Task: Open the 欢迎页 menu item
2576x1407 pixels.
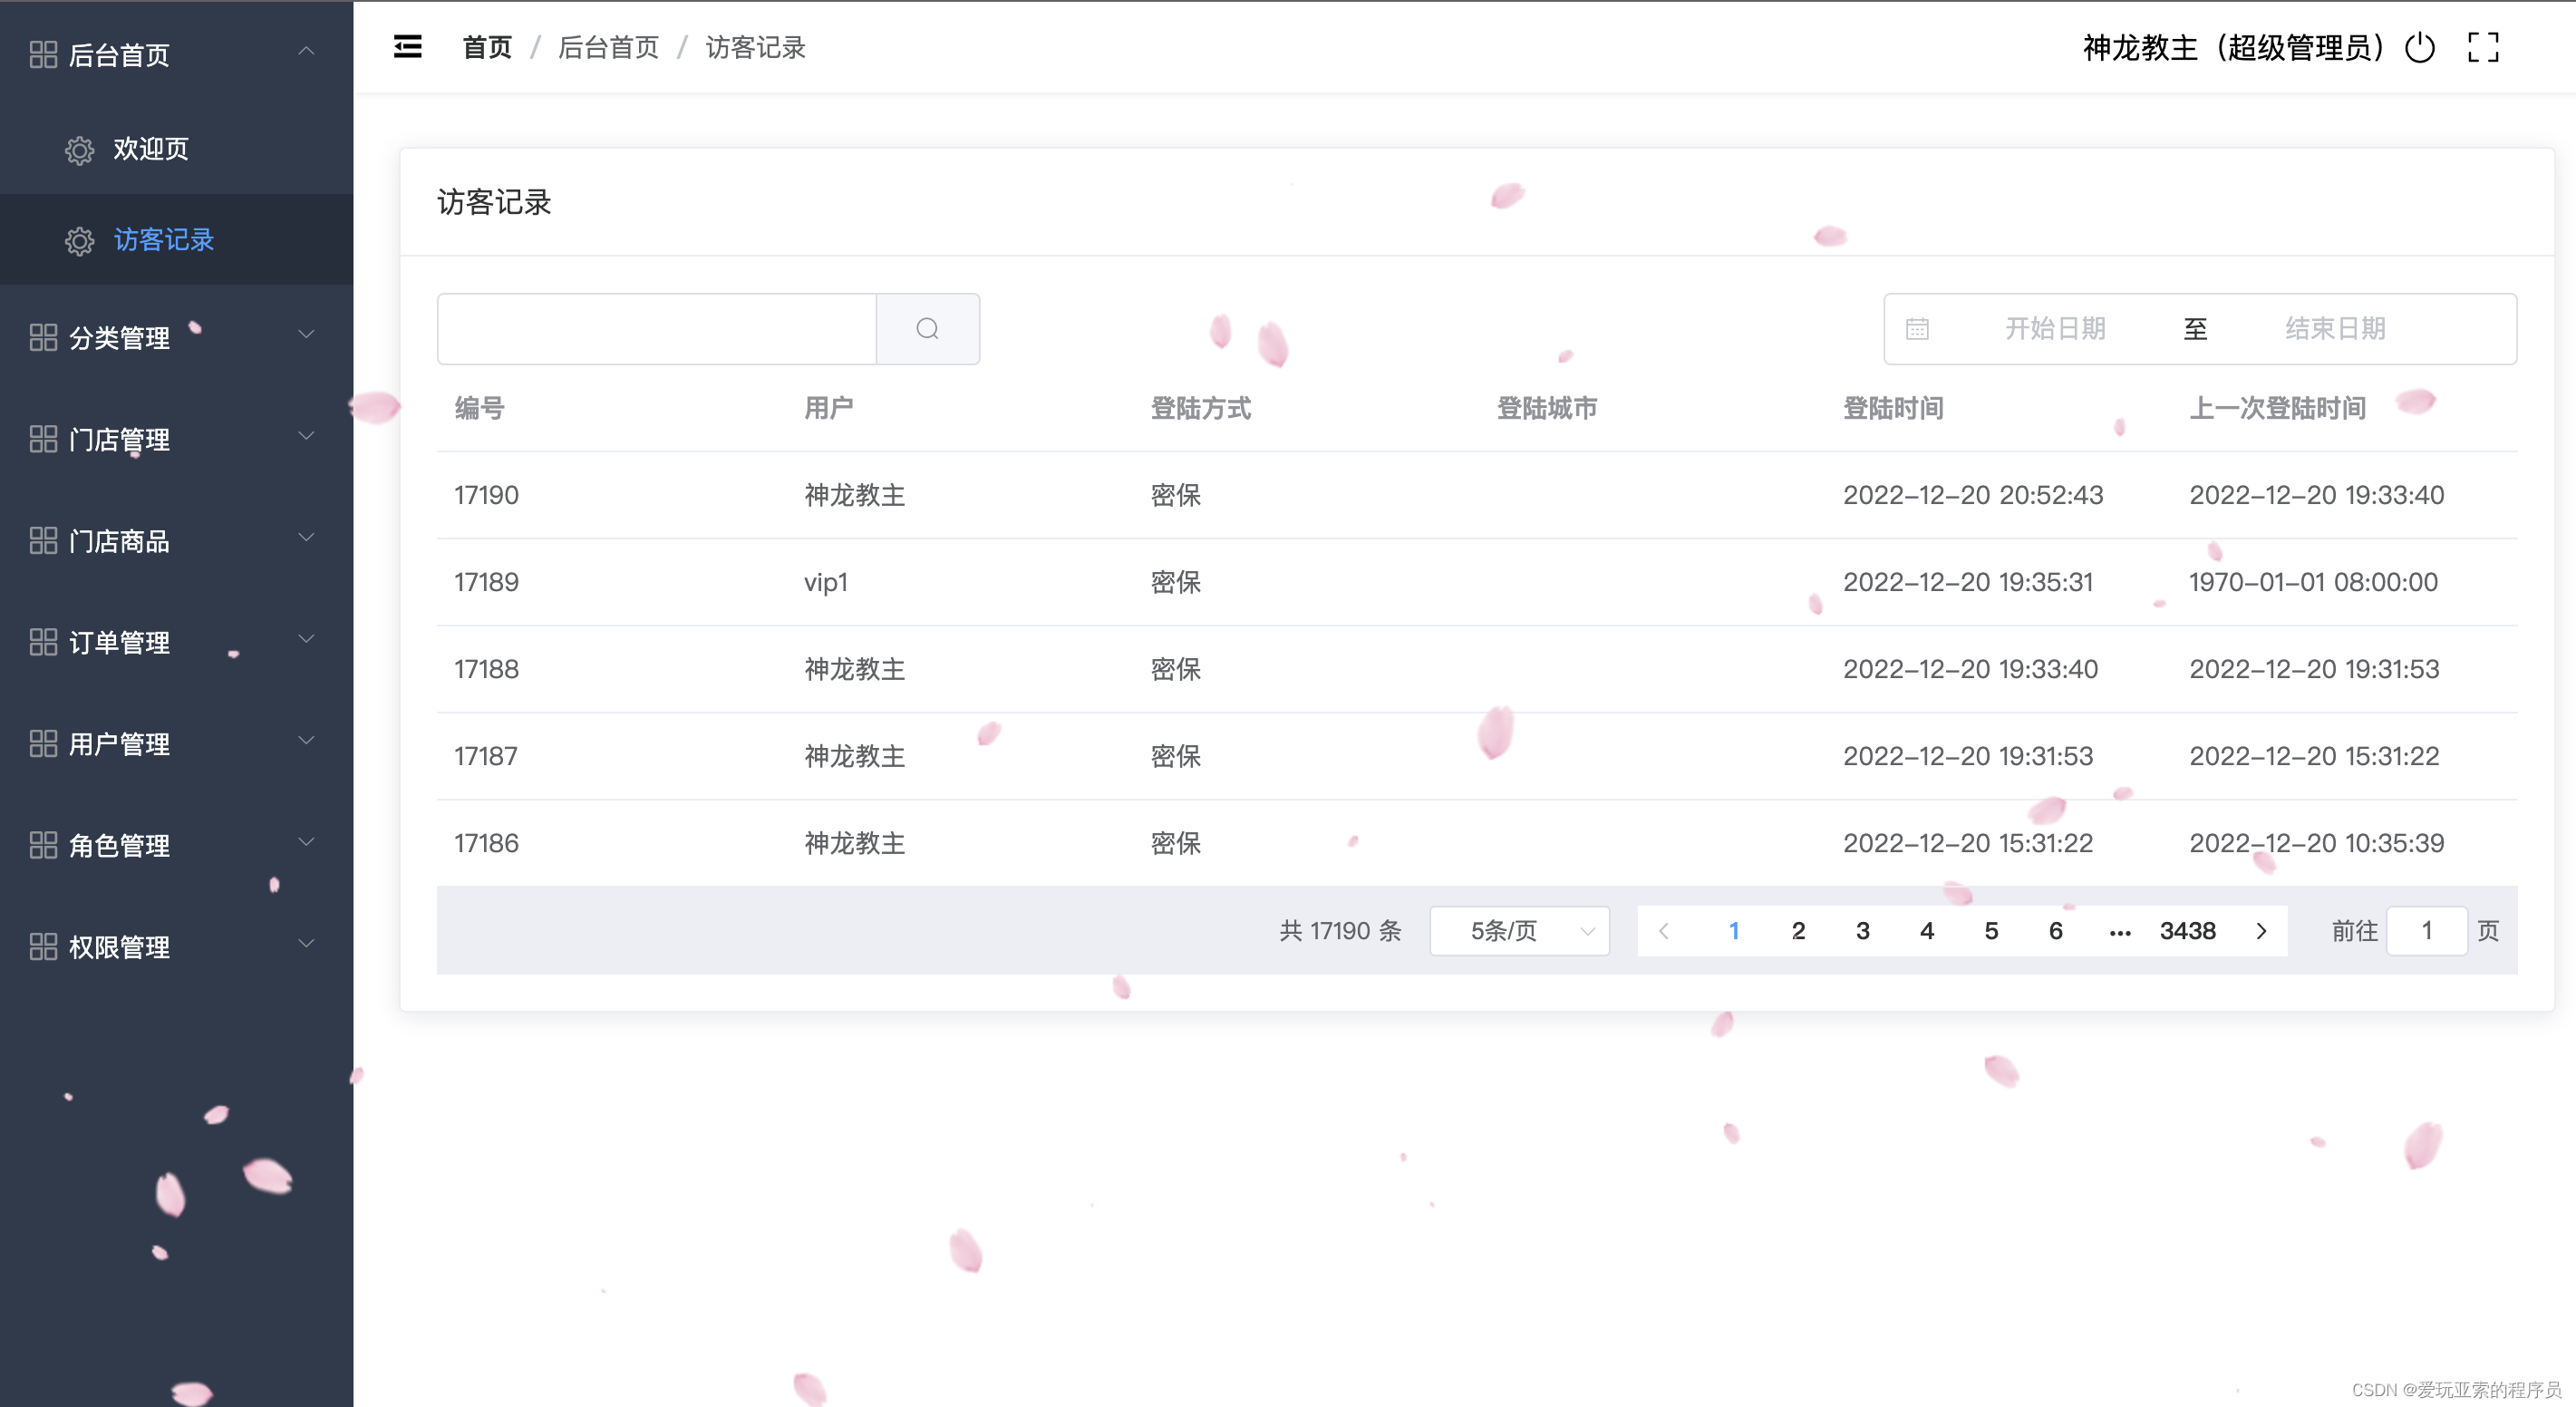Action: pyautogui.click(x=150, y=149)
